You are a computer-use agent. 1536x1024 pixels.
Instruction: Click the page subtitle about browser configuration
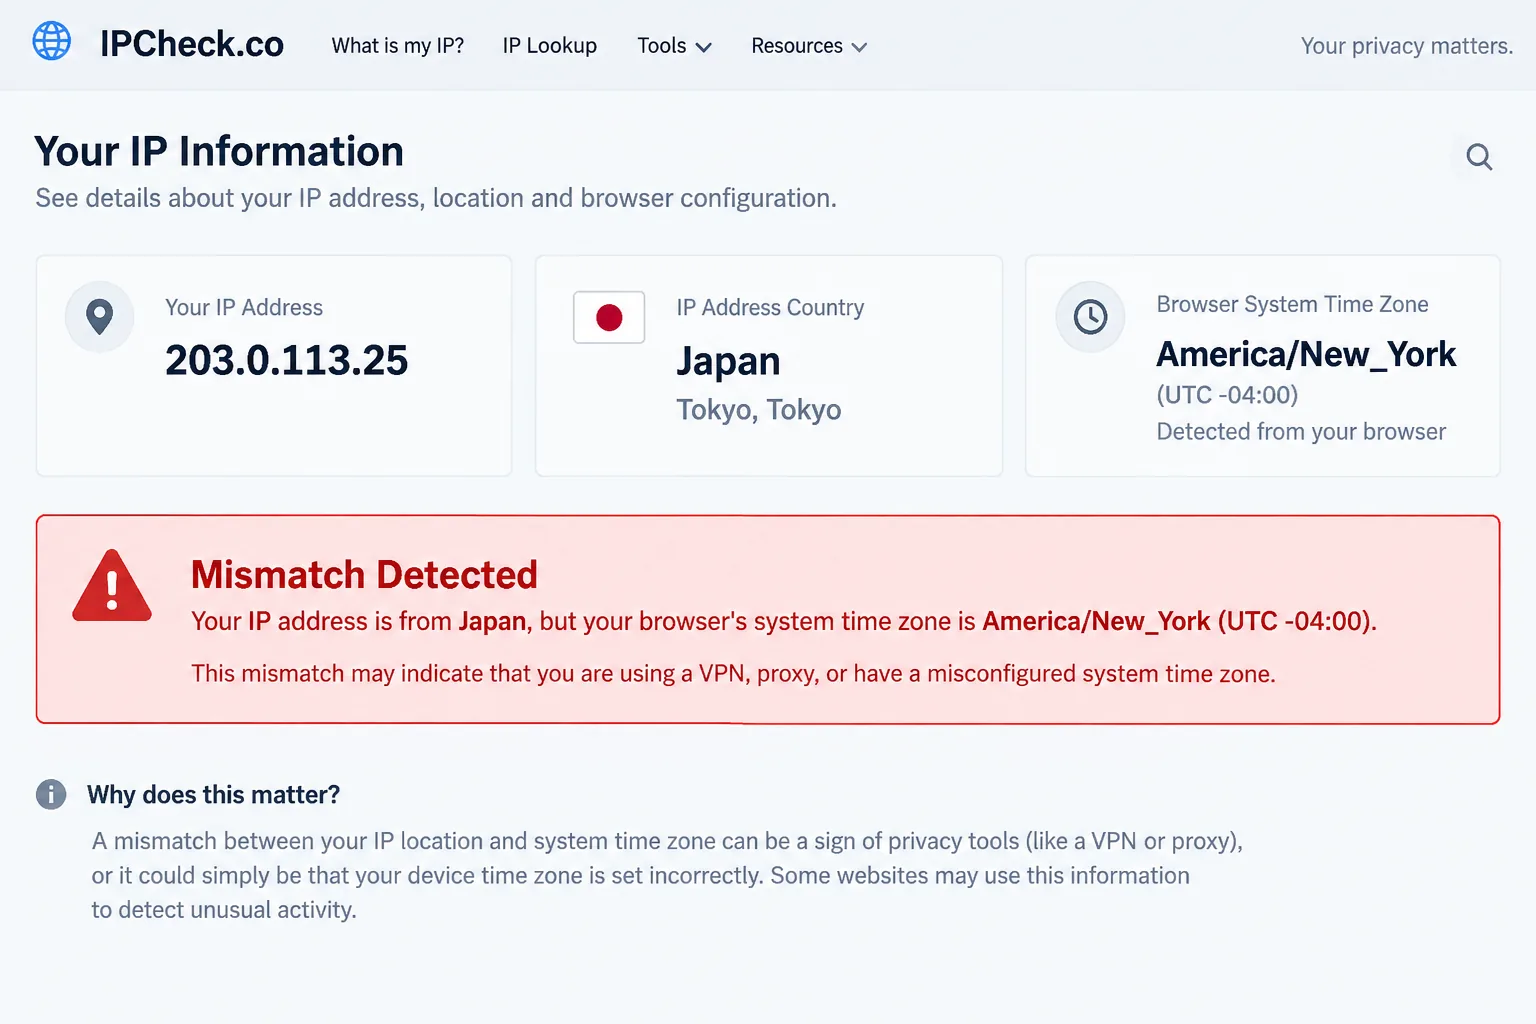coord(436,198)
